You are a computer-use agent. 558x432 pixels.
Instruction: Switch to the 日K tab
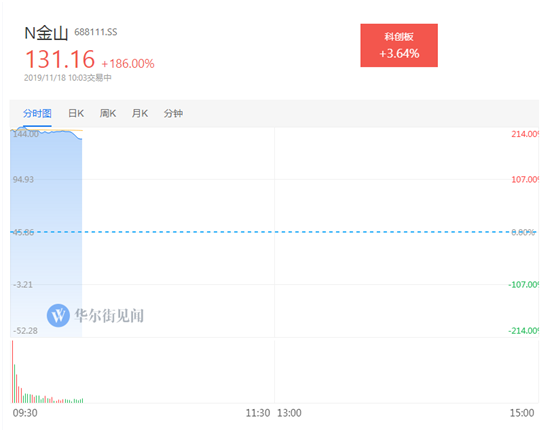pos(76,114)
